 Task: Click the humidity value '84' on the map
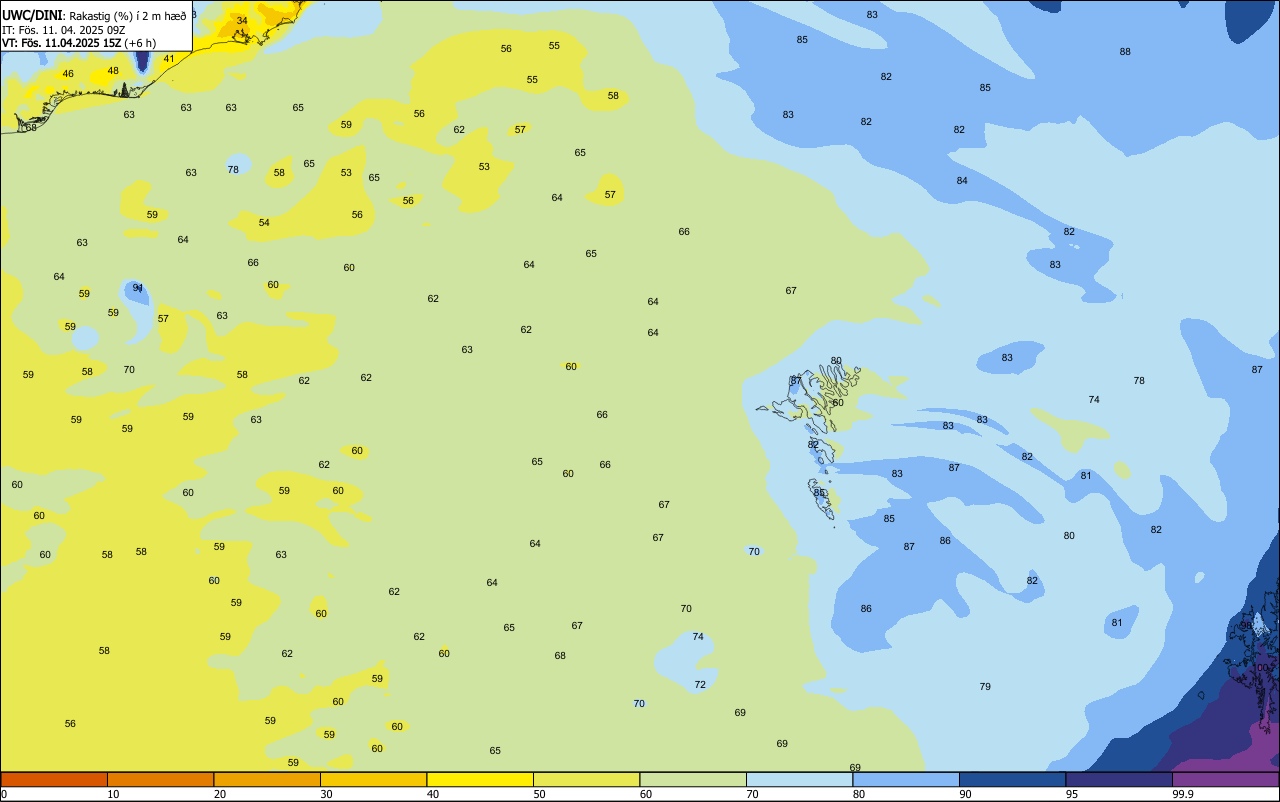[x=962, y=180]
